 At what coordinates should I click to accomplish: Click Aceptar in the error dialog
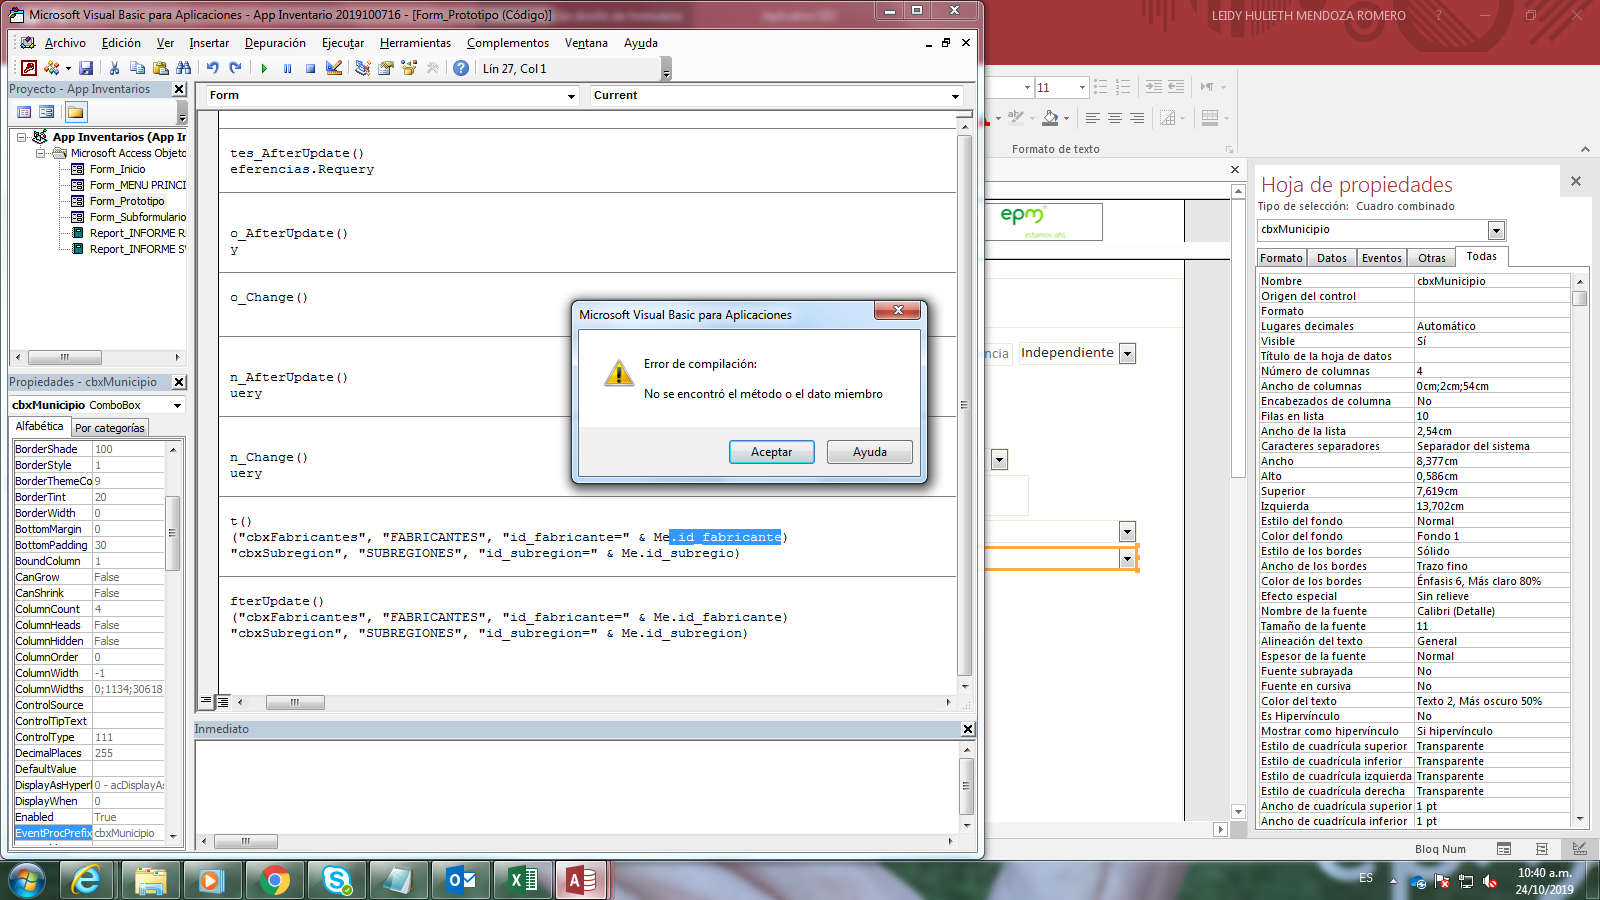pyautogui.click(x=771, y=452)
